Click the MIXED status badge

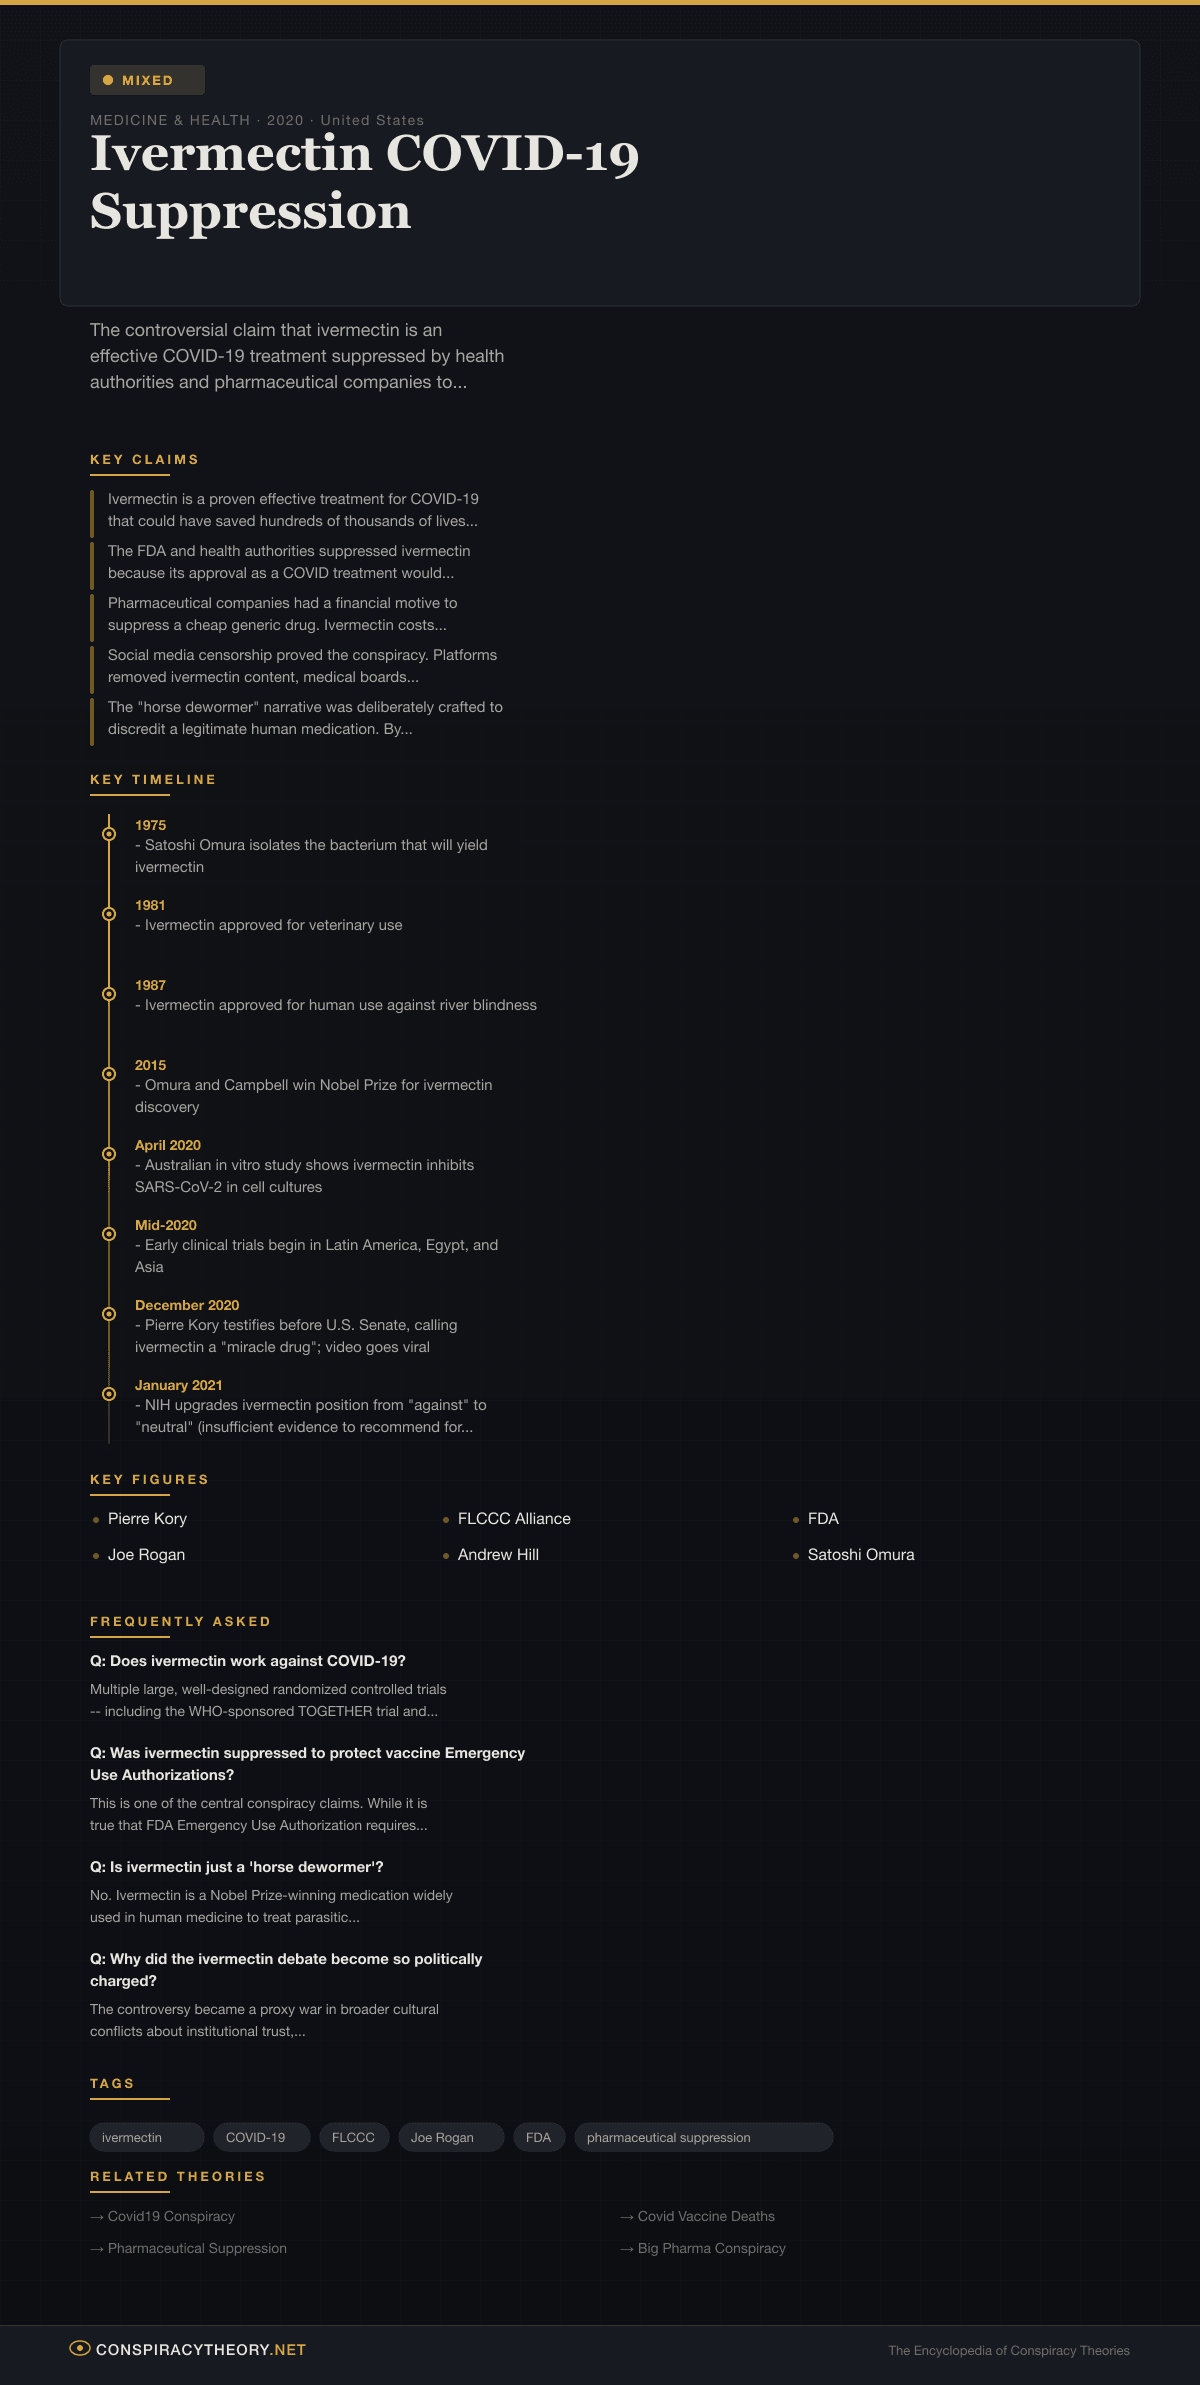tap(147, 80)
